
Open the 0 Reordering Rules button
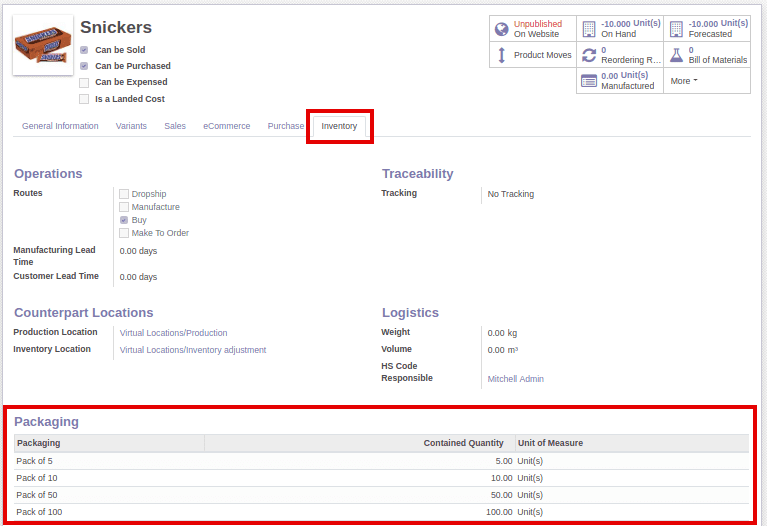click(x=620, y=55)
